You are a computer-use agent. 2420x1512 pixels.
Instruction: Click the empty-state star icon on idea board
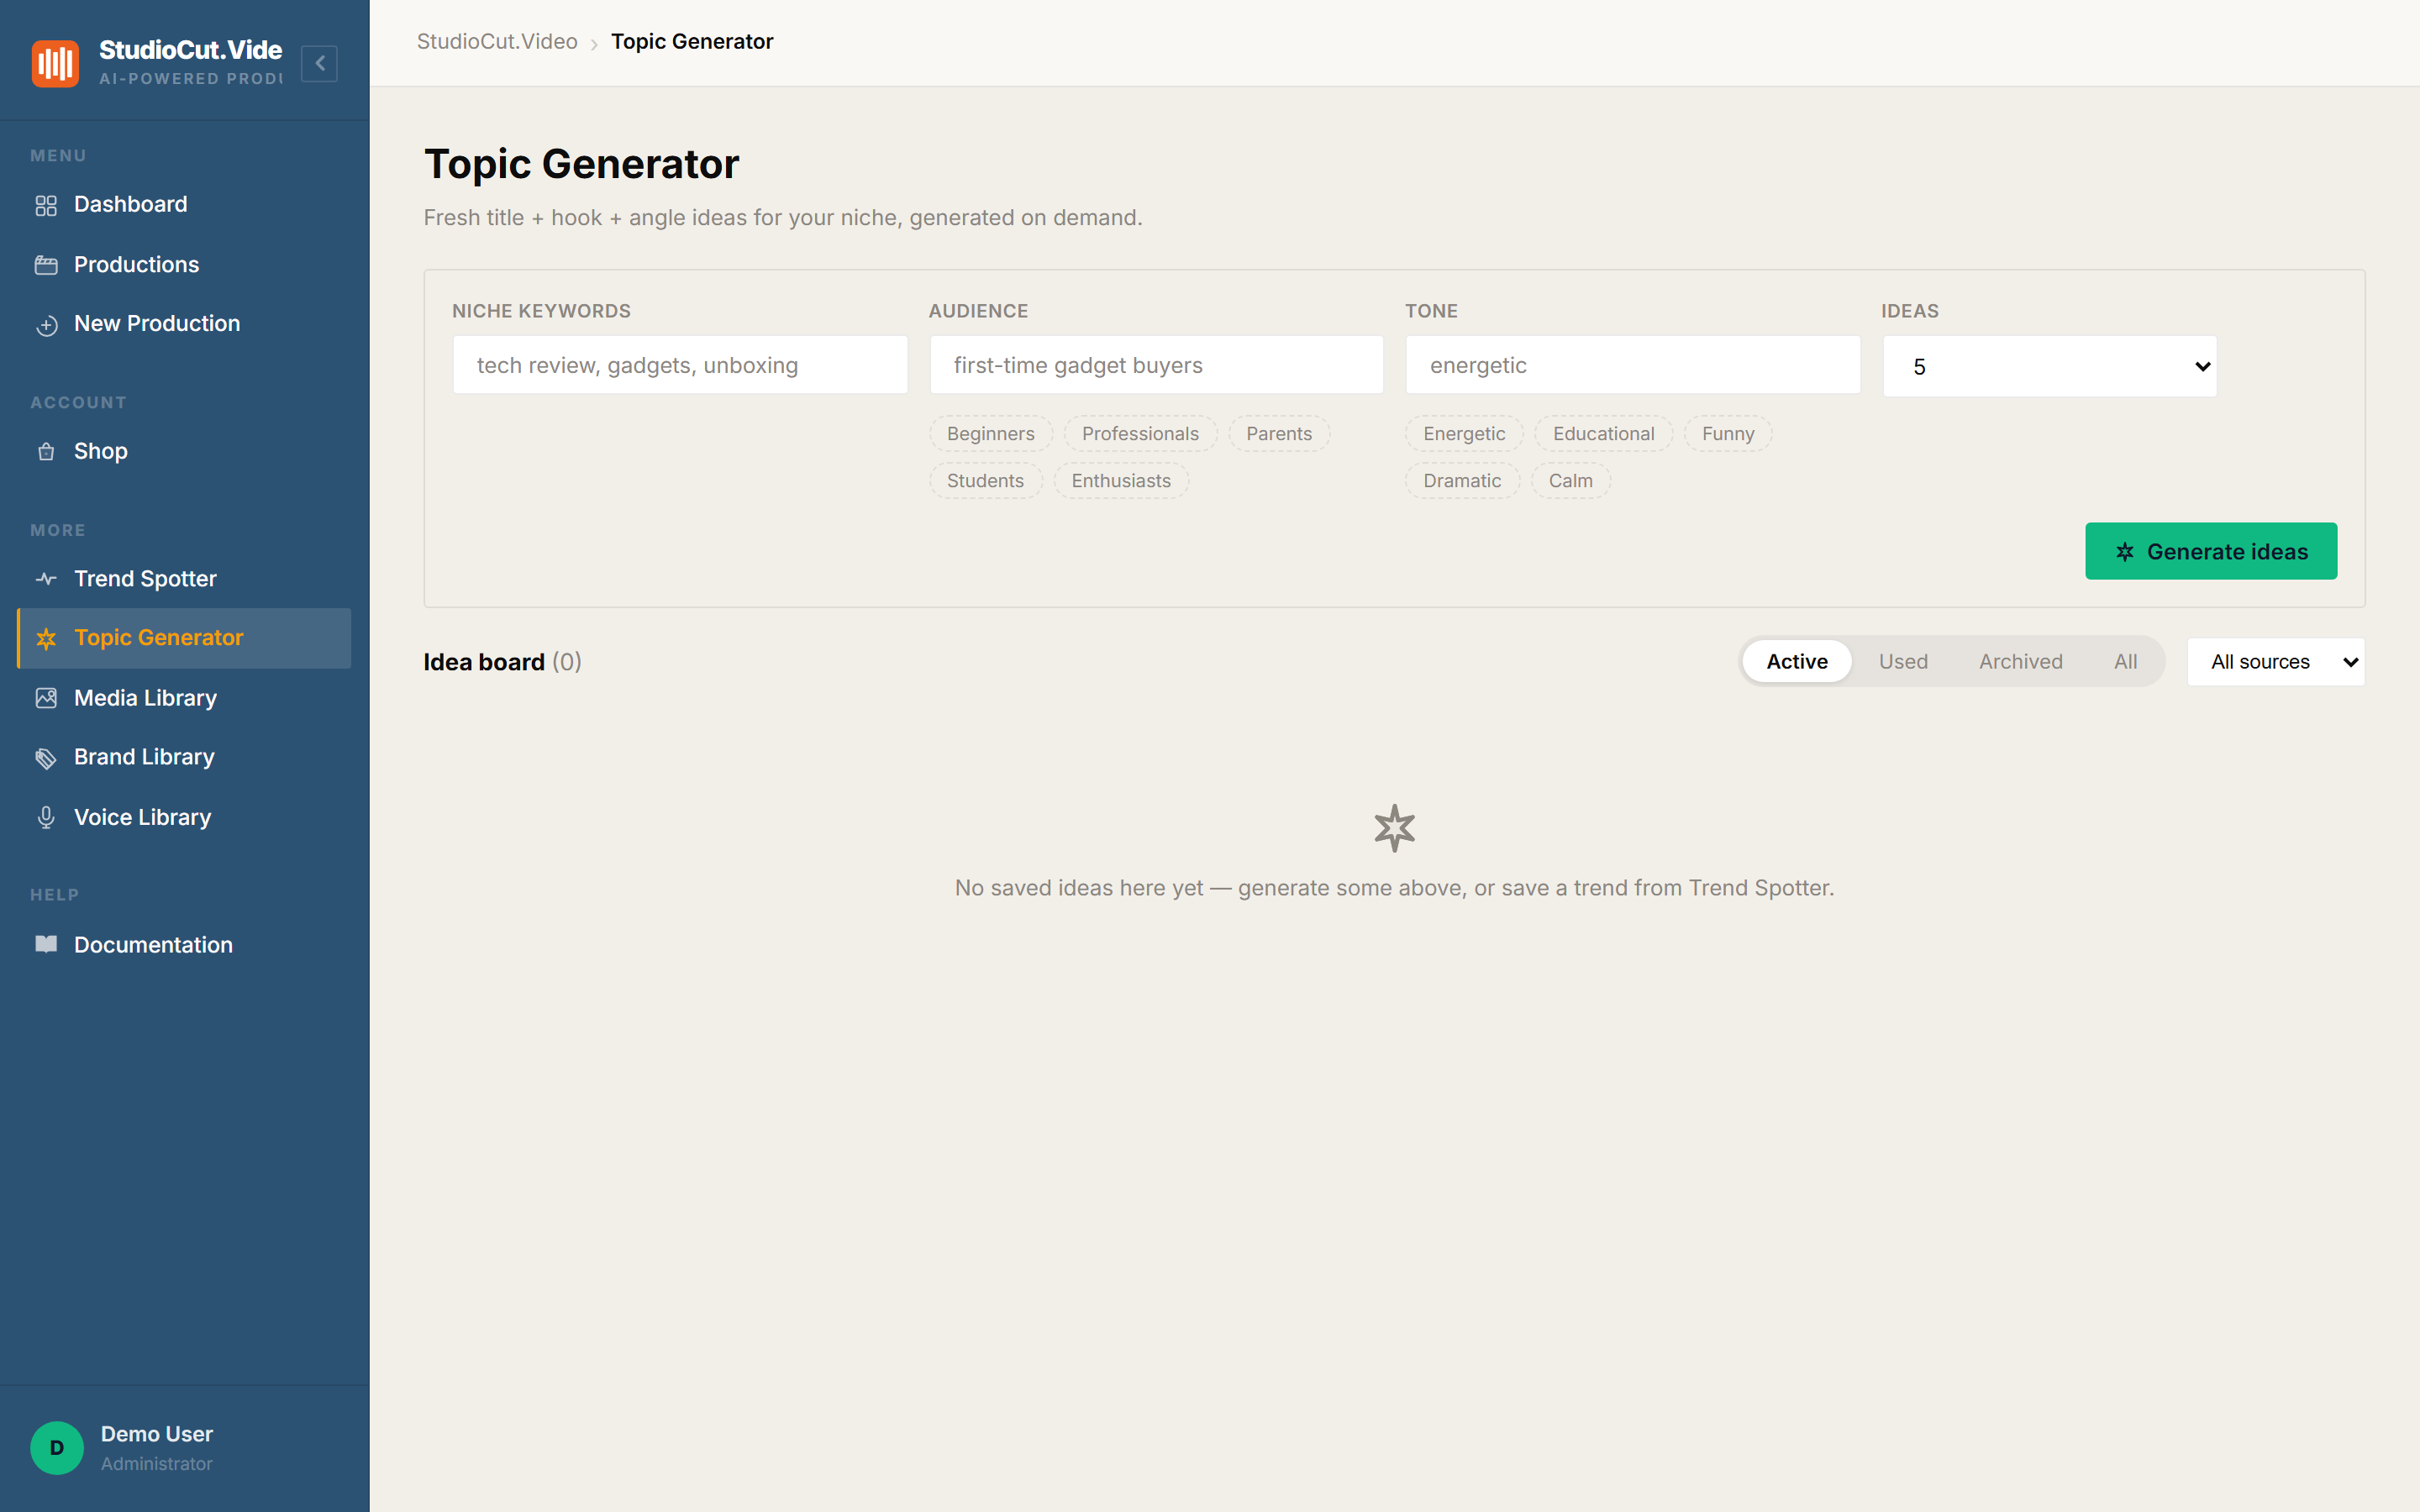click(1394, 829)
